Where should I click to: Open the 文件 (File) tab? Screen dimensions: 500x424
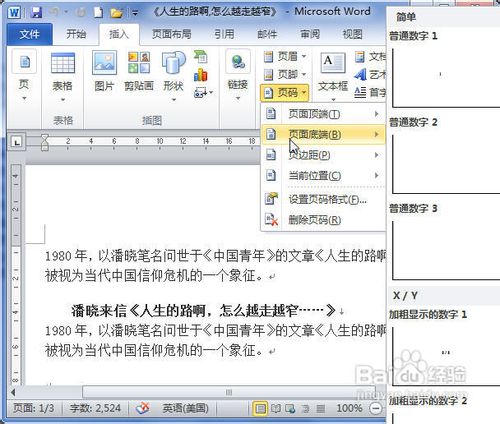click(x=29, y=34)
